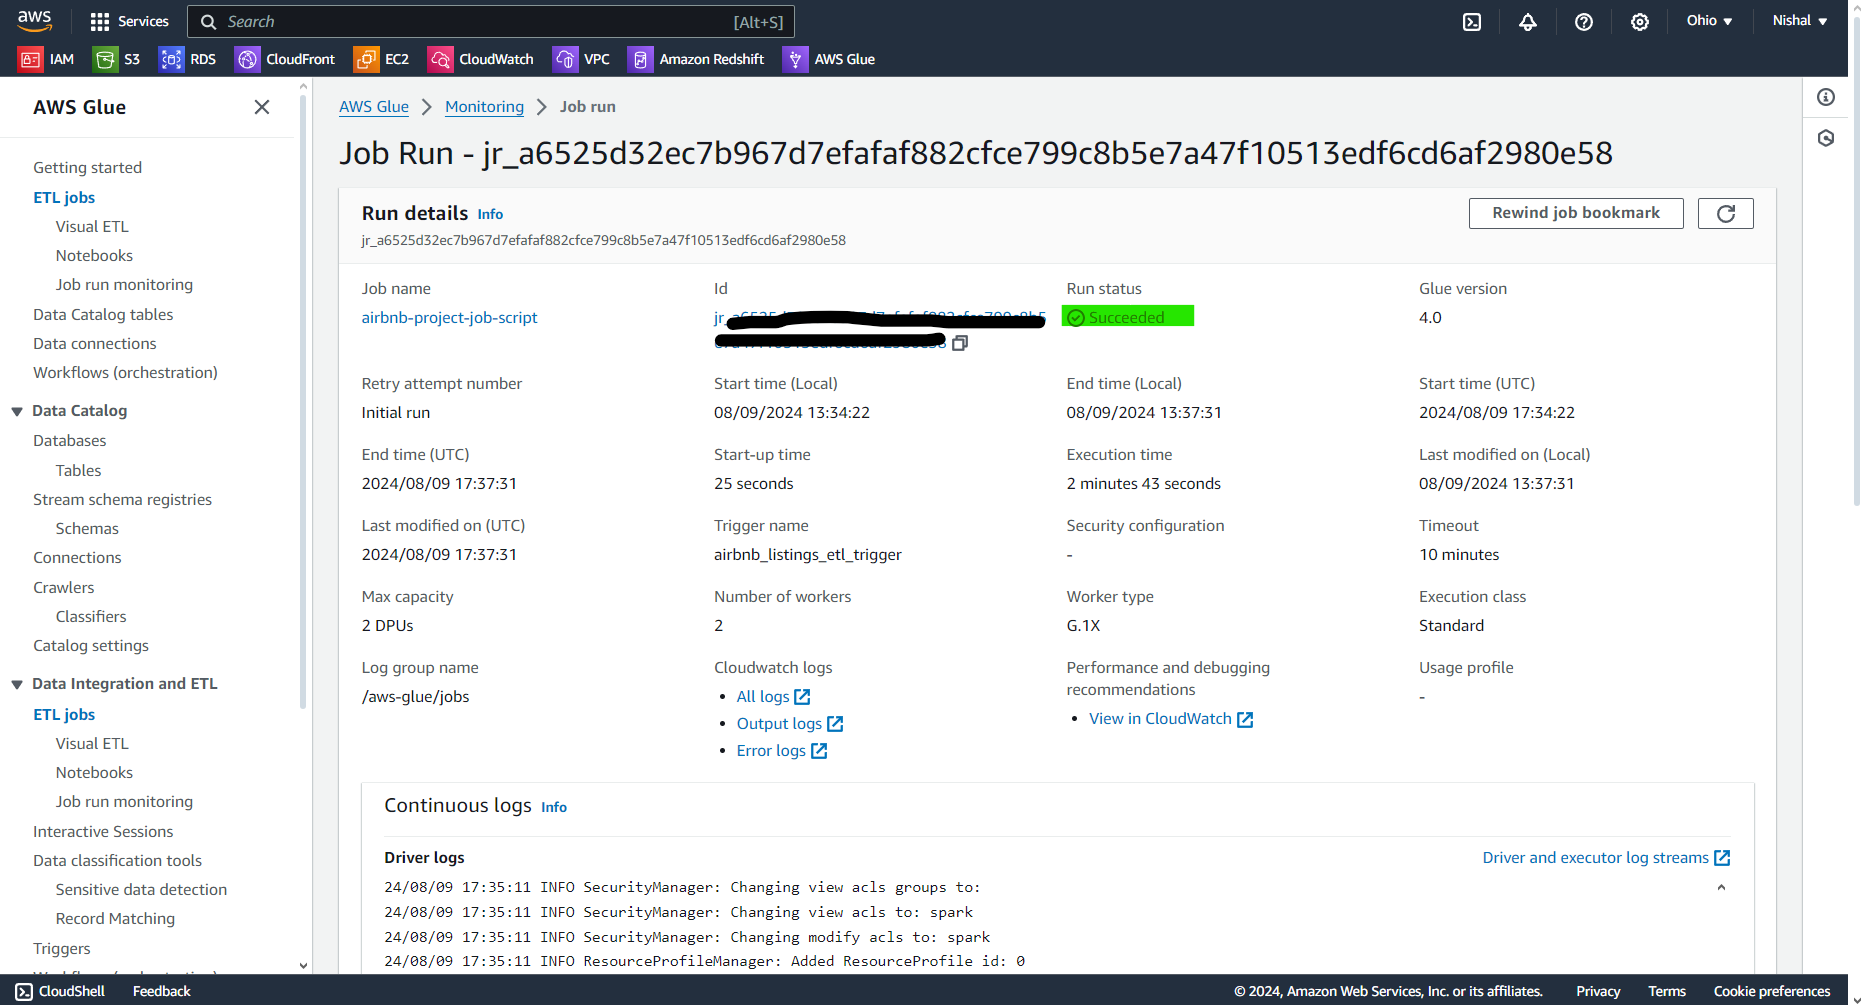Click Rewind job bookmark button
The height and width of the screenshot is (1005, 1865).
coord(1576,213)
